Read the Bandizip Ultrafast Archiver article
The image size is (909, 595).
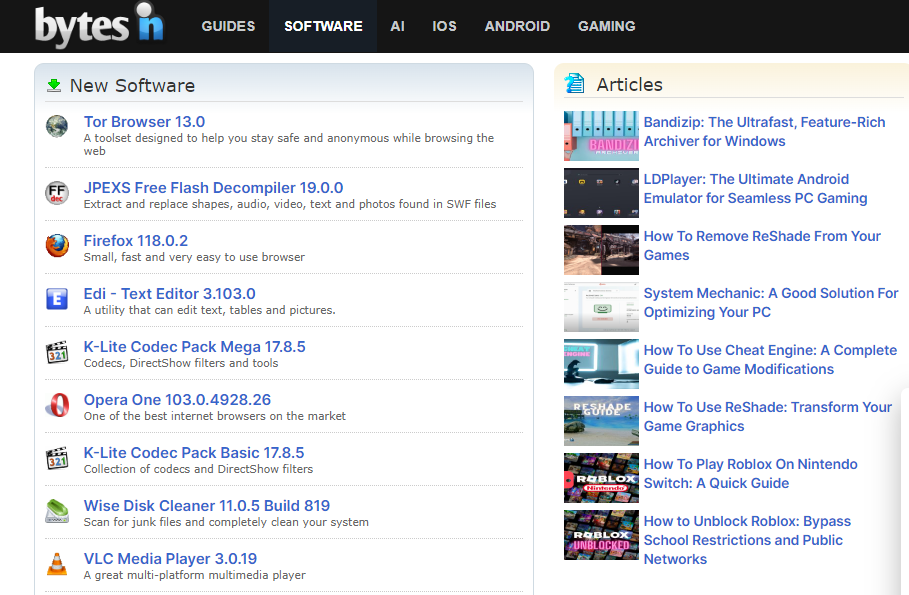[764, 132]
